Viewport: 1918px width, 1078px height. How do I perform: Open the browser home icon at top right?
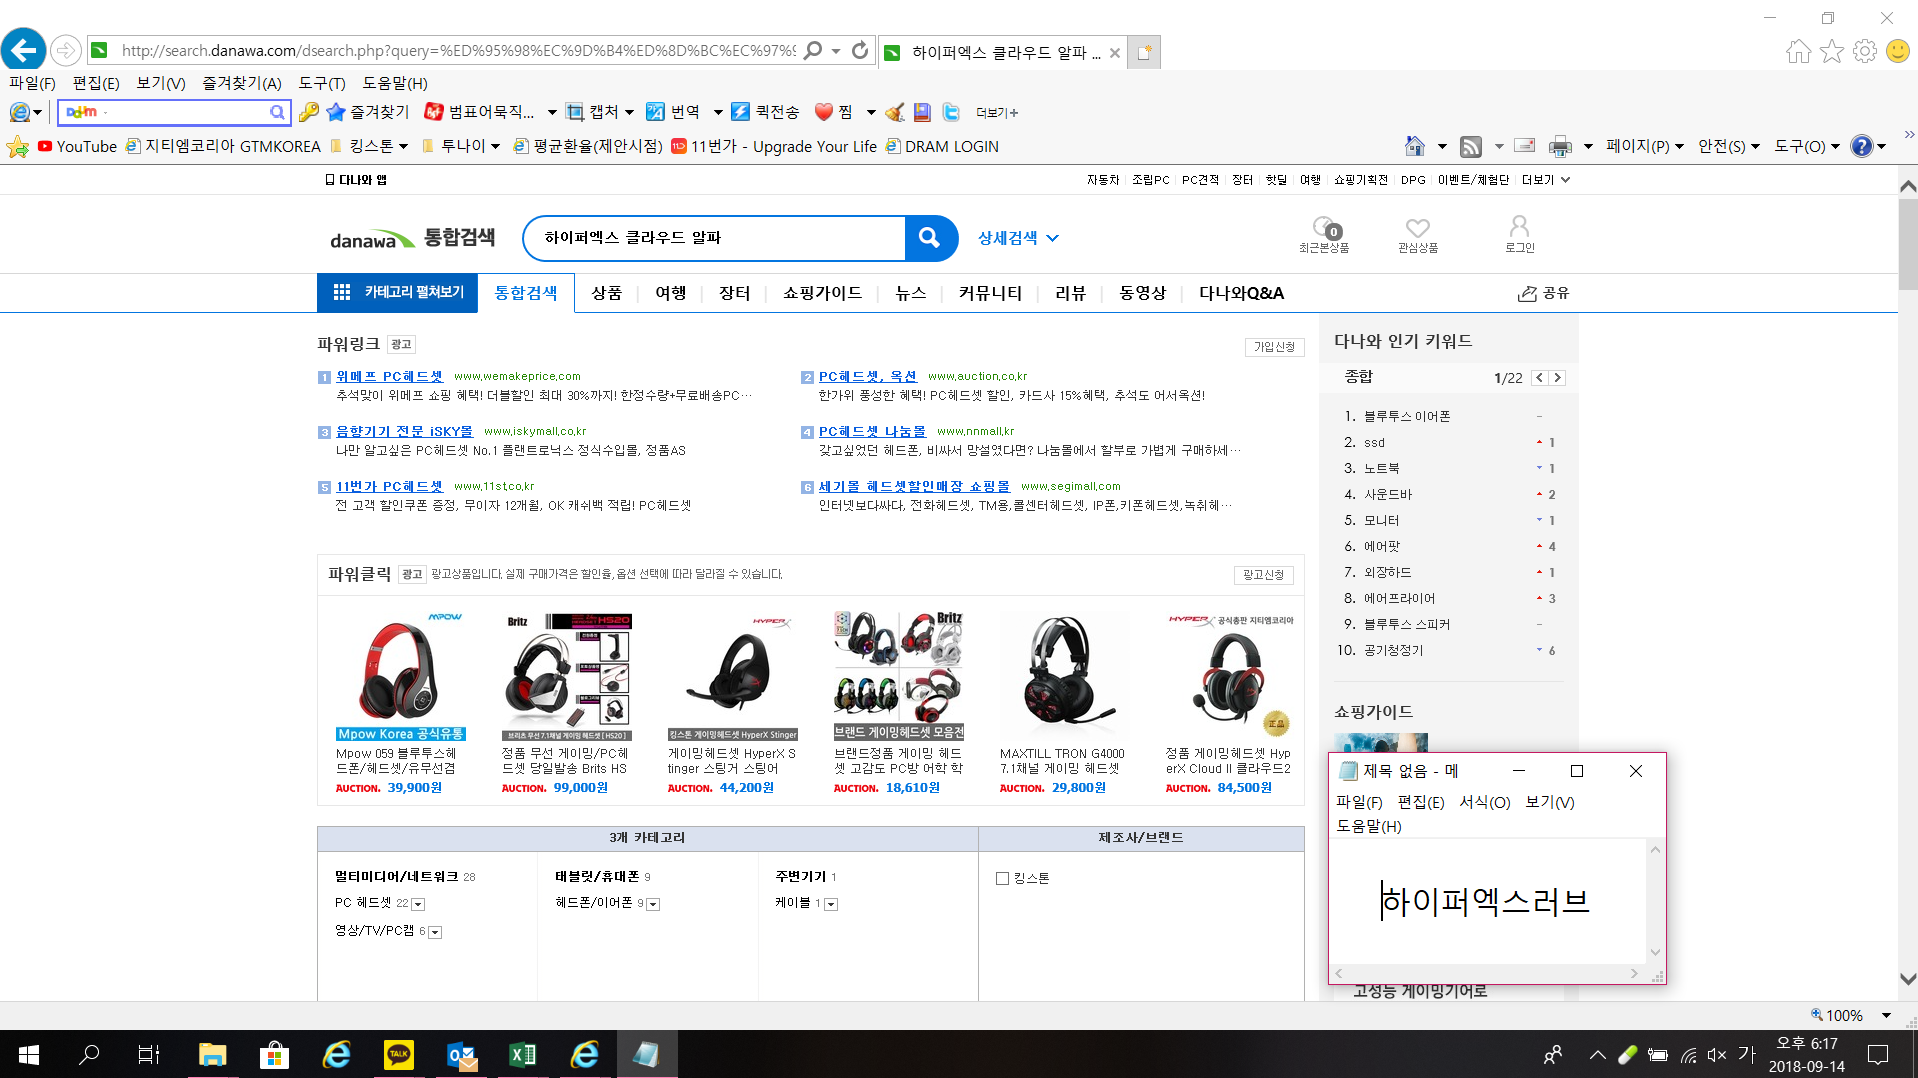coord(1798,51)
